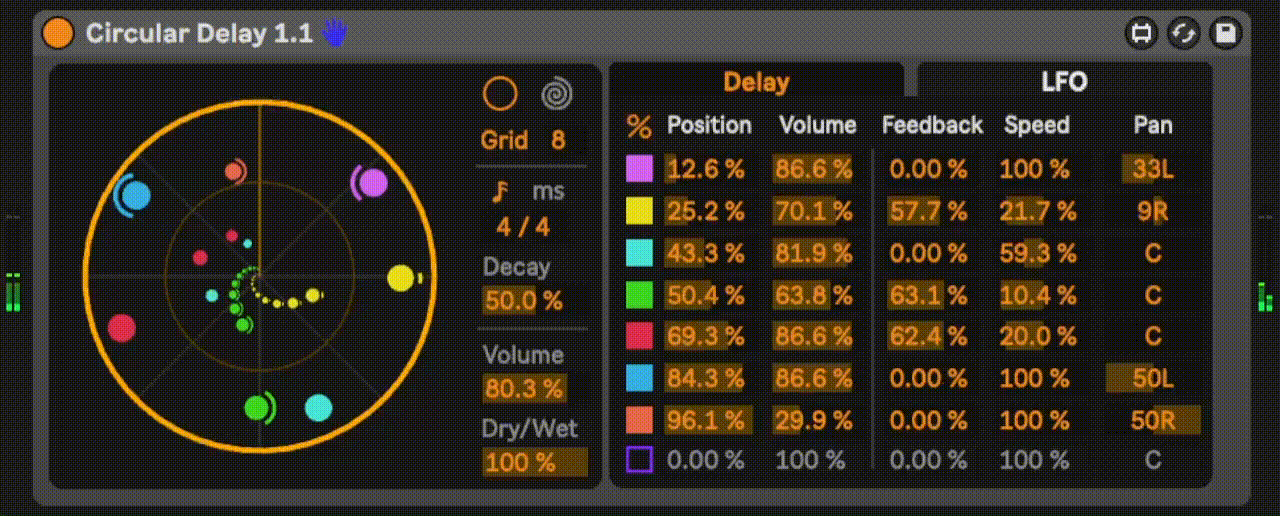
Task: Click the leftmost title bar square icon
Action: pyautogui.click(x=1140, y=33)
